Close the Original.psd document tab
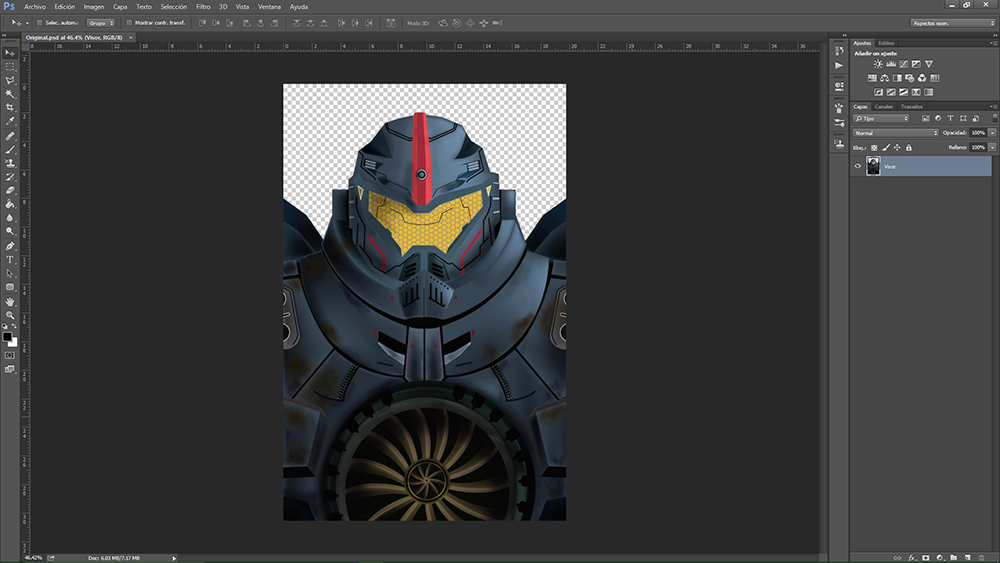The height and width of the screenshot is (563, 1000). pos(131,38)
